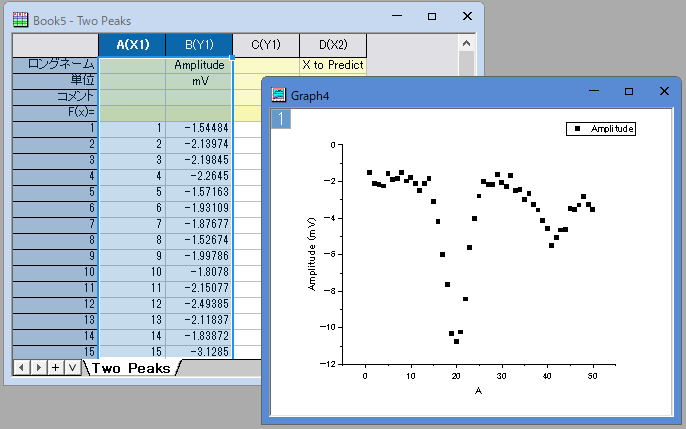
Task: Select graph layer 1 icon
Action: (x=281, y=119)
